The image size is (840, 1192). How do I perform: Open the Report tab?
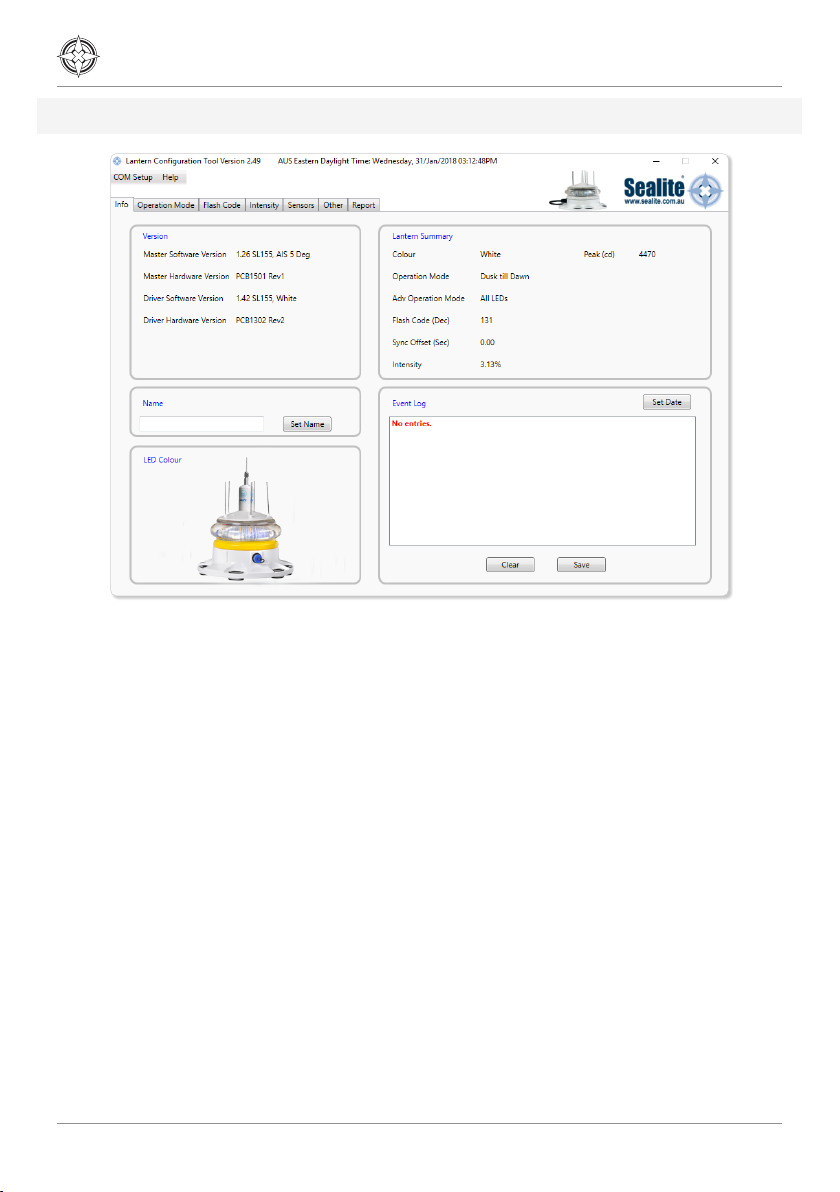(x=363, y=205)
